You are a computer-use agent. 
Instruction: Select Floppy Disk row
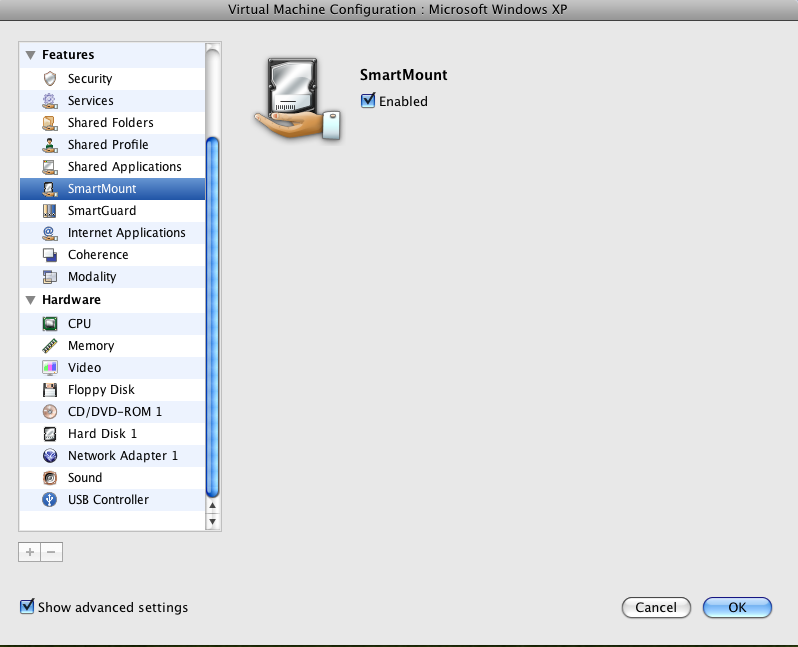[112, 390]
